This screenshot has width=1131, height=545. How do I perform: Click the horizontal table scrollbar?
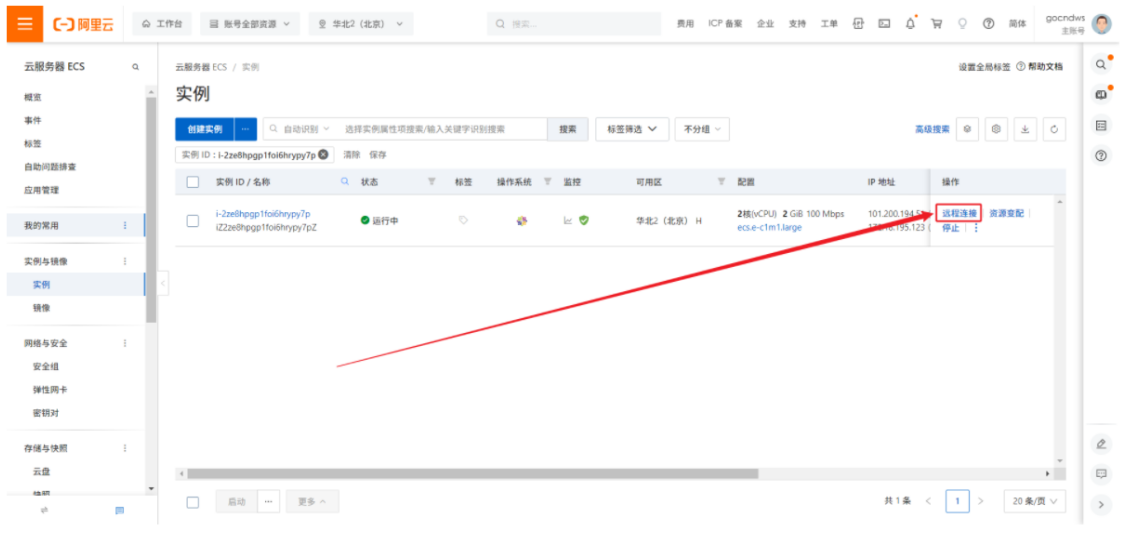click(x=472, y=474)
